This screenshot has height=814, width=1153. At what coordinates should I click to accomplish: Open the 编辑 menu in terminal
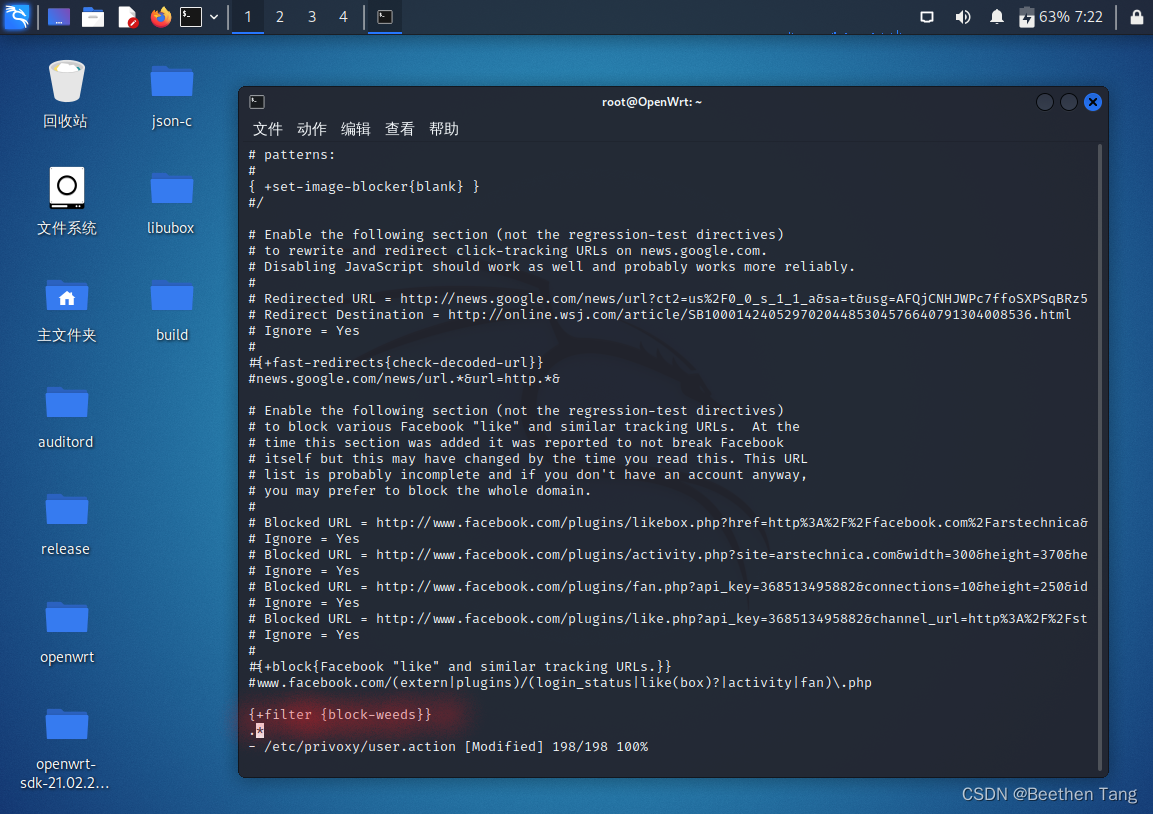click(x=356, y=129)
